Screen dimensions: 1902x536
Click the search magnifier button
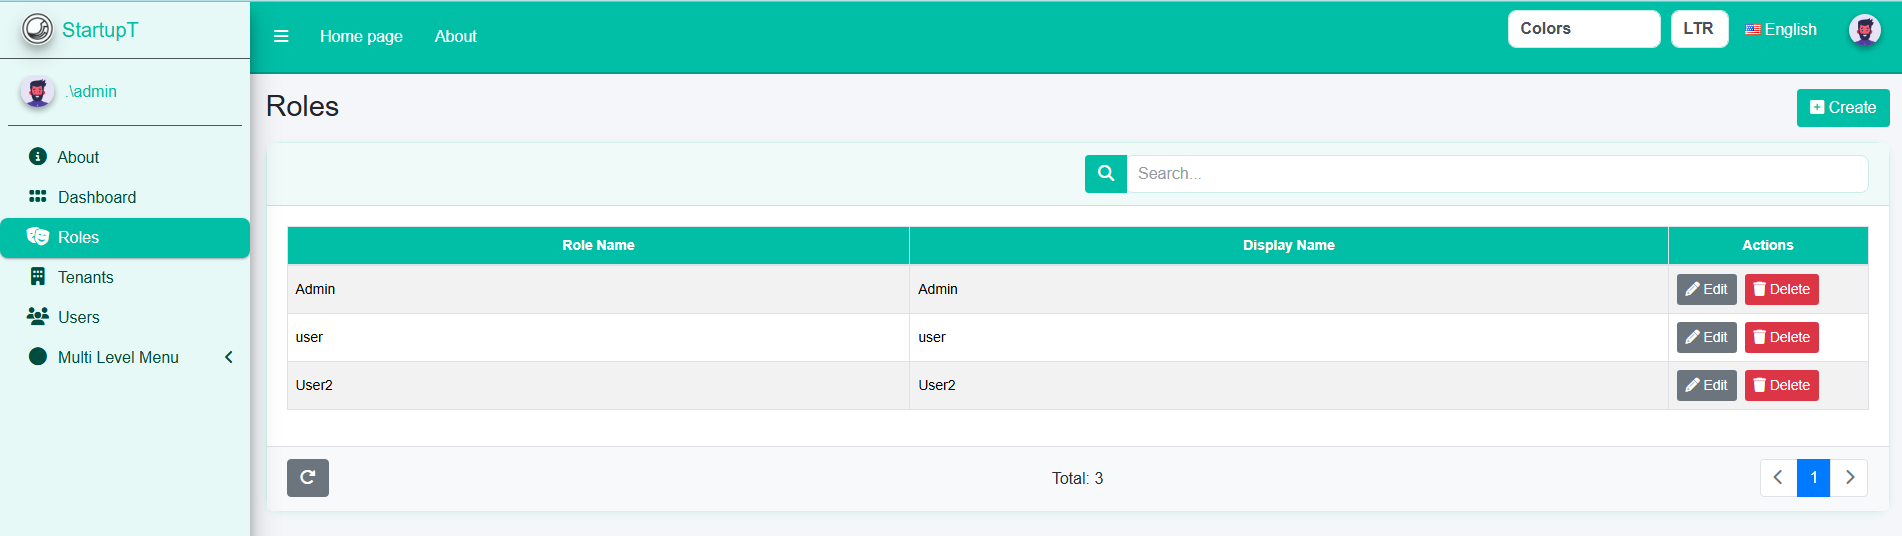pos(1105,173)
